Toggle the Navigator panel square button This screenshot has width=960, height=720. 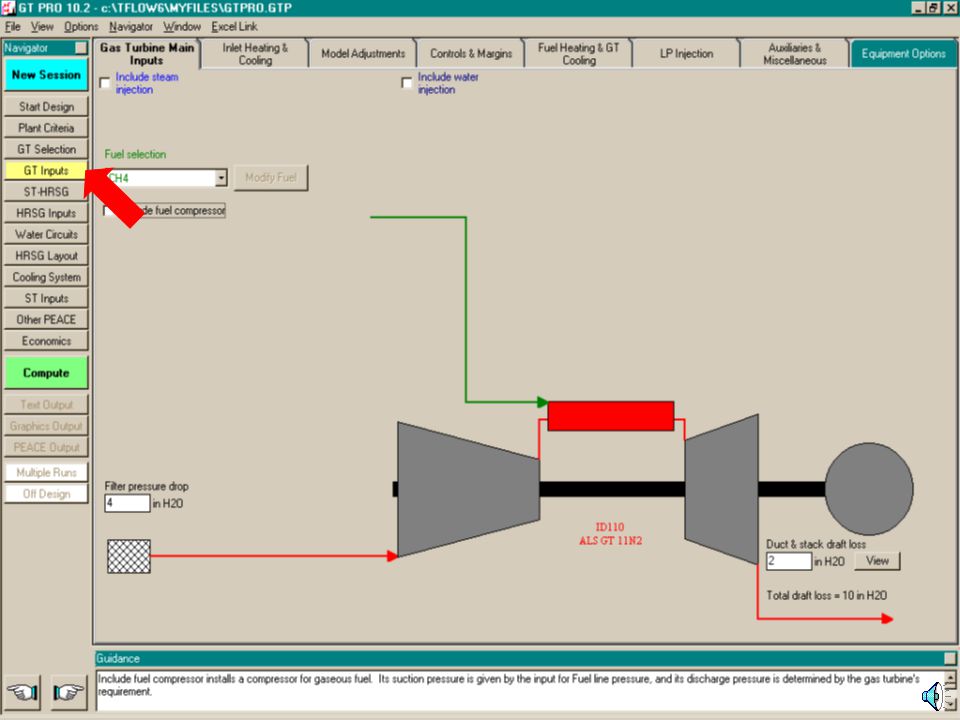[81, 48]
